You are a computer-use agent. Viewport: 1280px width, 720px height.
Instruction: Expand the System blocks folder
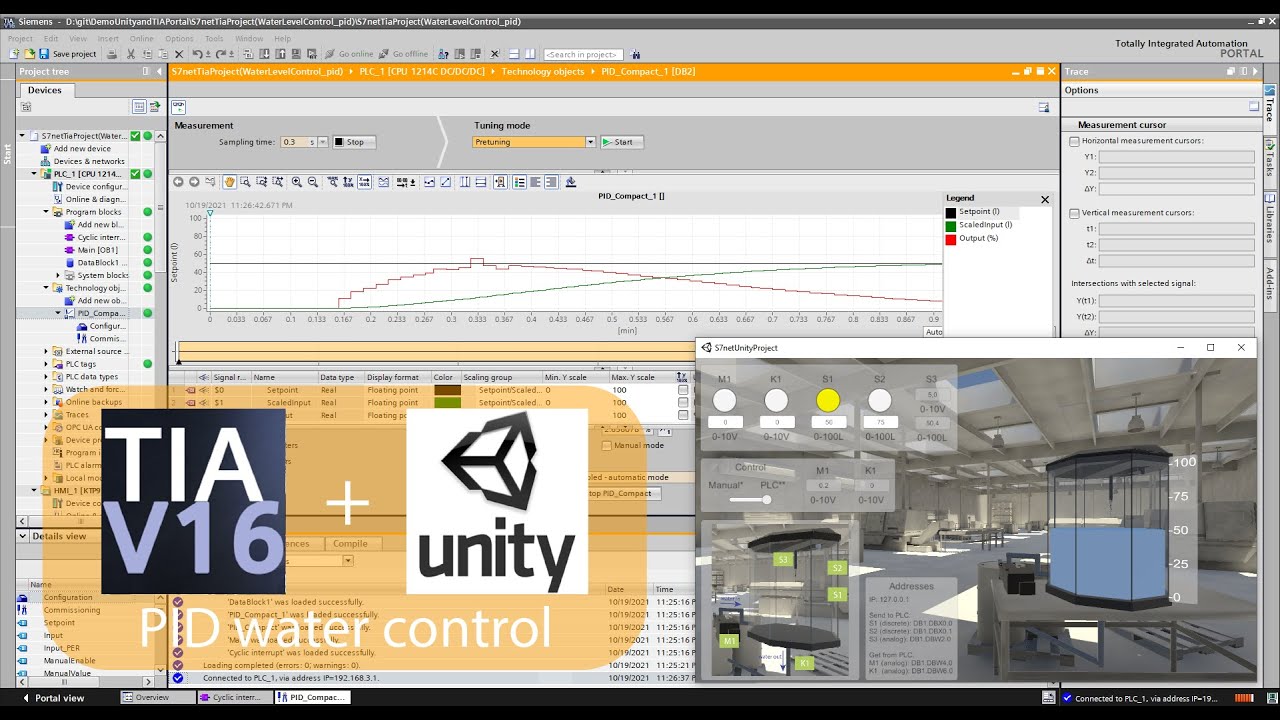58,275
